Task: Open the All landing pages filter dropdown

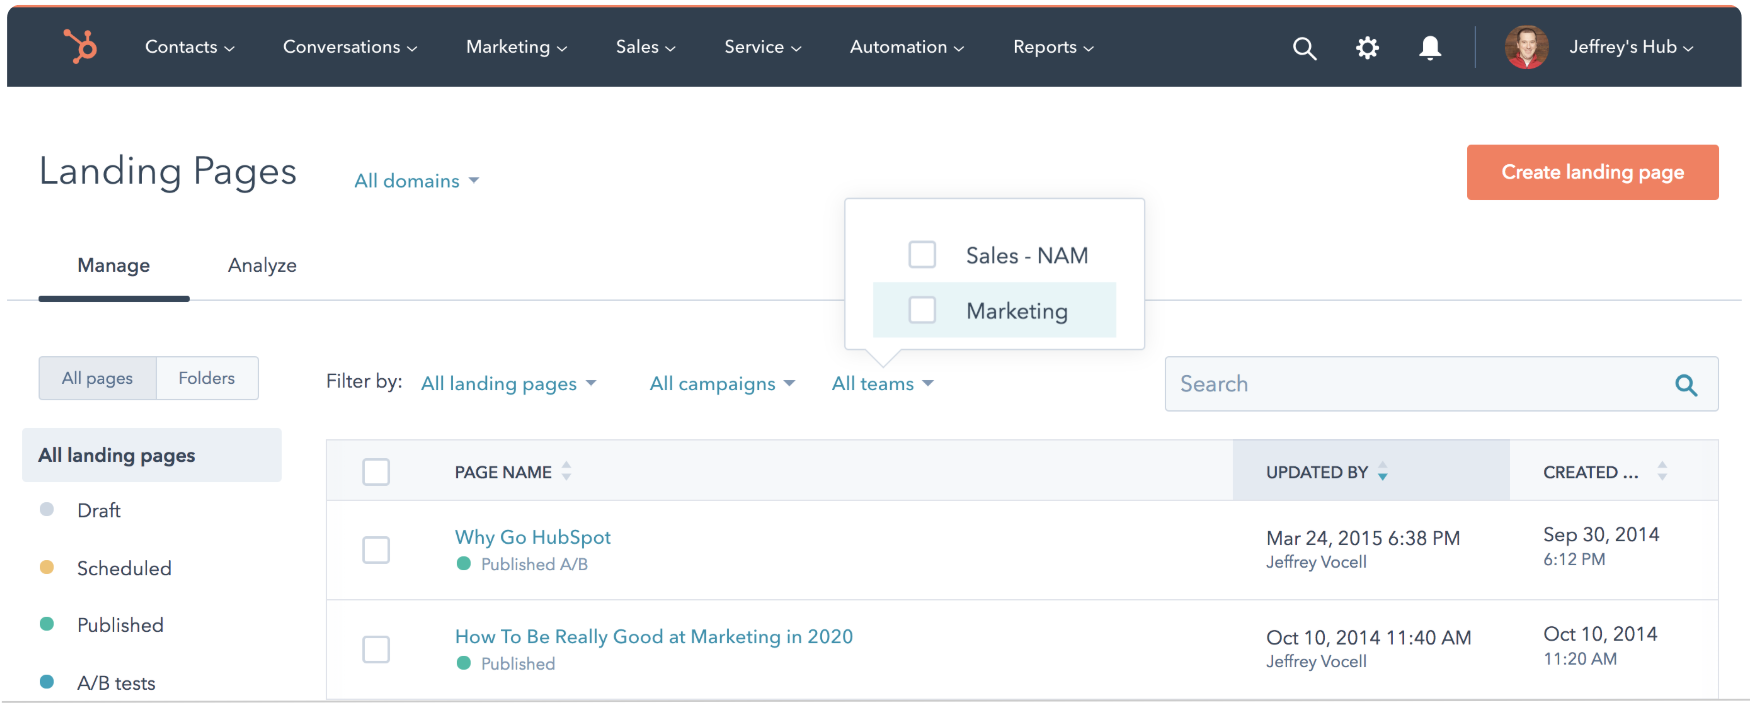Action: 508,384
